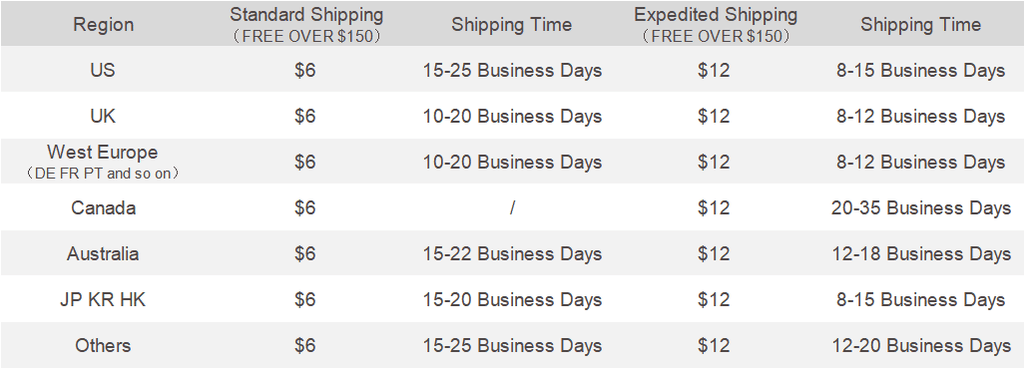The width and height of the screenshot is (1024, 368).
Task: Select Australia's 12-18 Business Days cell
Action: (921, 253)
